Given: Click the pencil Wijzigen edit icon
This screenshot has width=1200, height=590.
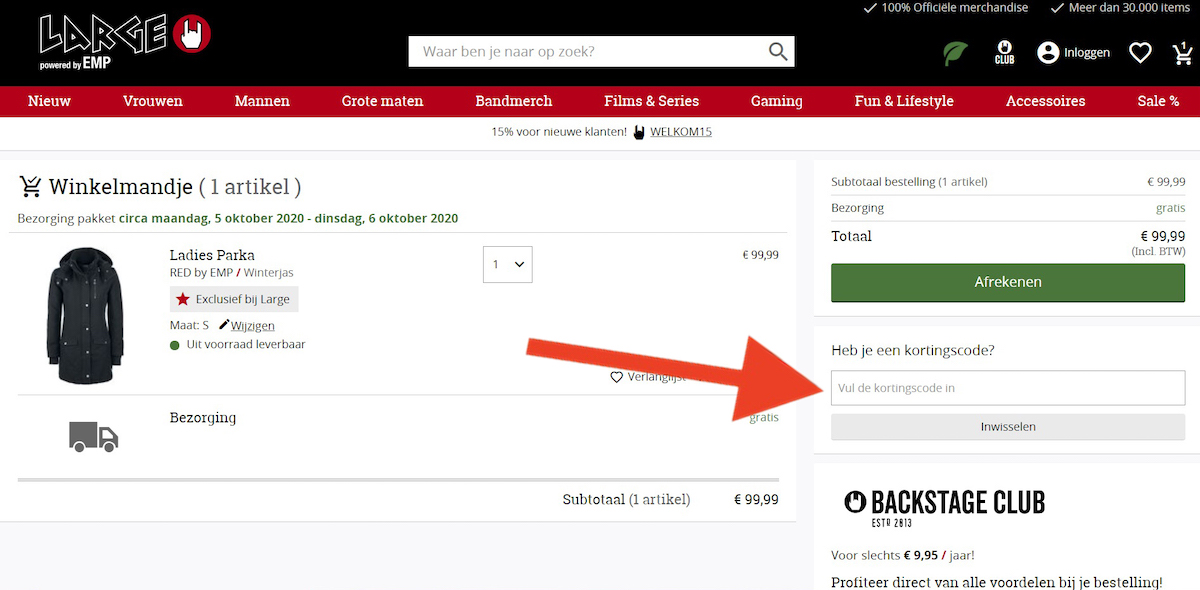Looking at the screenshot, I should 224,325.
